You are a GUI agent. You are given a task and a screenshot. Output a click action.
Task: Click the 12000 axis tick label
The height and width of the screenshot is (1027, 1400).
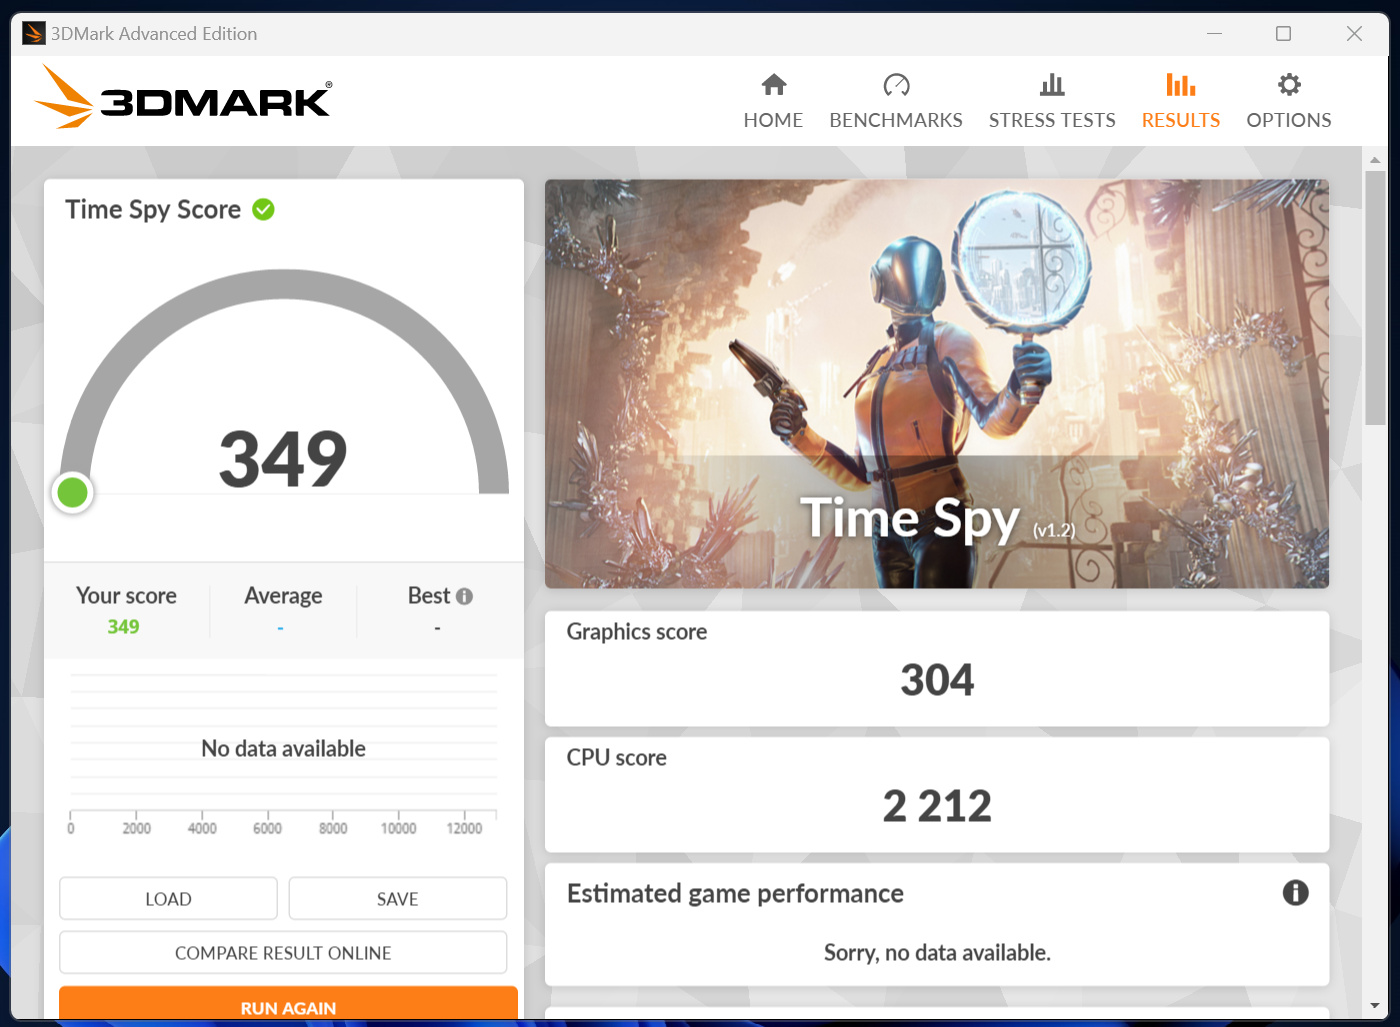tap(464, 828)
